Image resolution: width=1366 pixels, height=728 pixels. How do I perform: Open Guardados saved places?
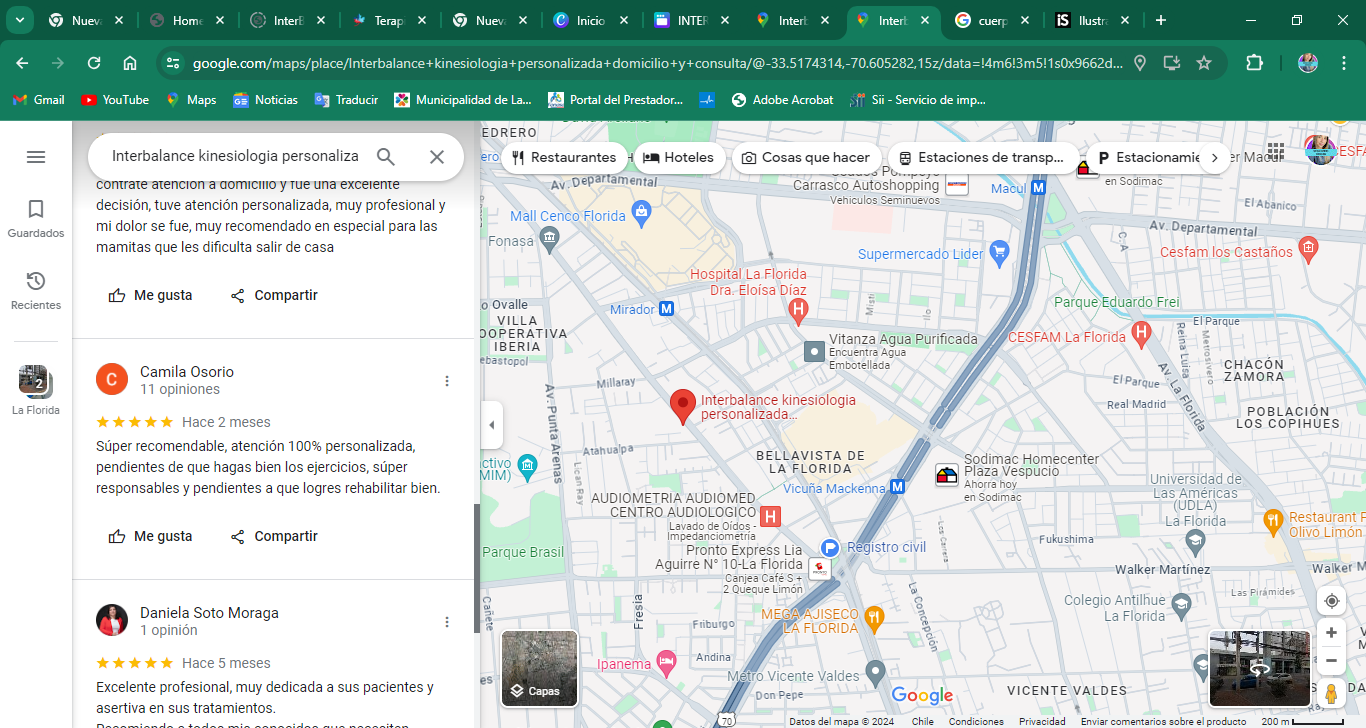36,219
